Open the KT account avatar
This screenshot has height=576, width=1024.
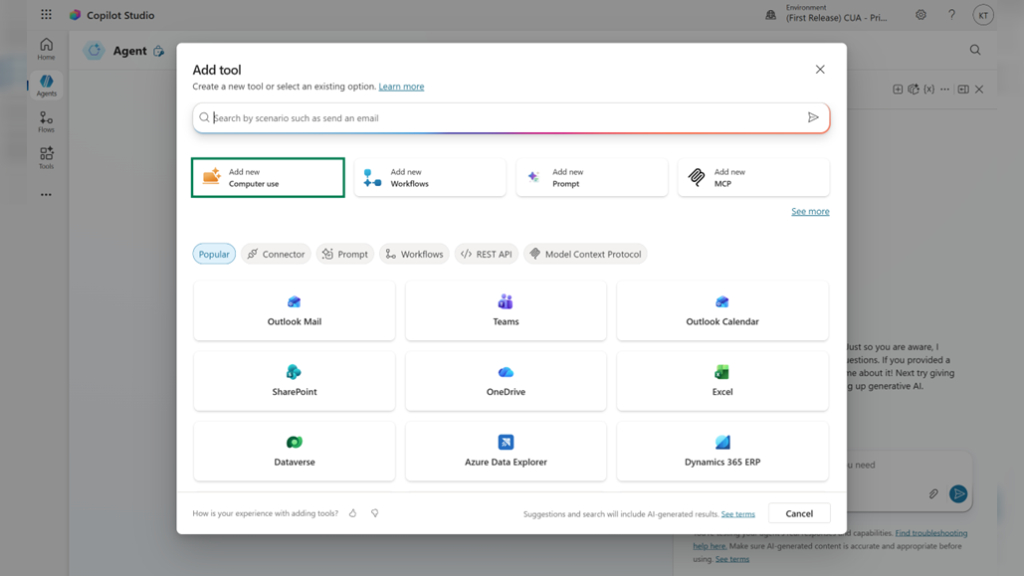pyautogui.click(x=983, y=15)
